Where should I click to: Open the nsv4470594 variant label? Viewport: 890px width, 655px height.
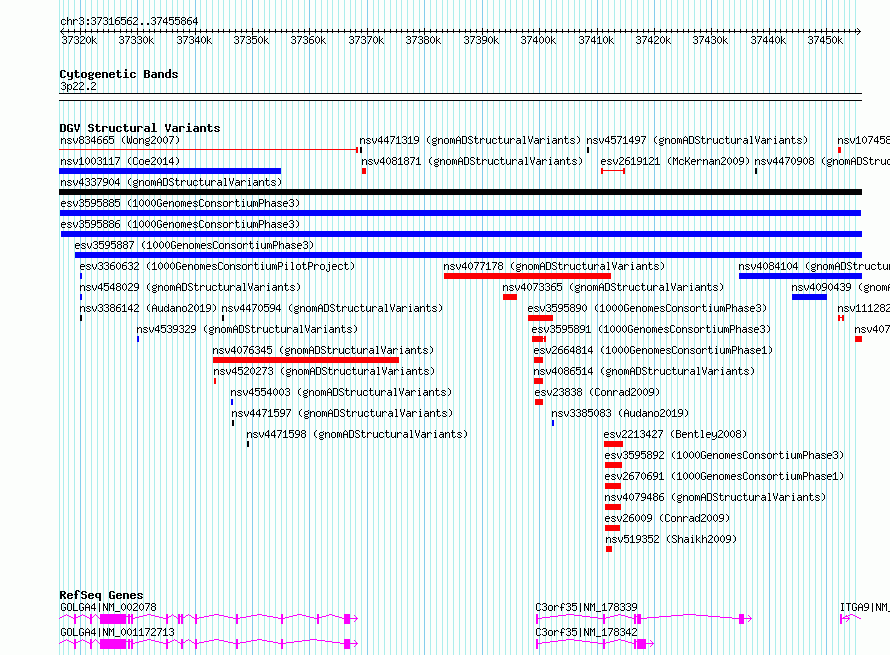(x=332, y=308)
